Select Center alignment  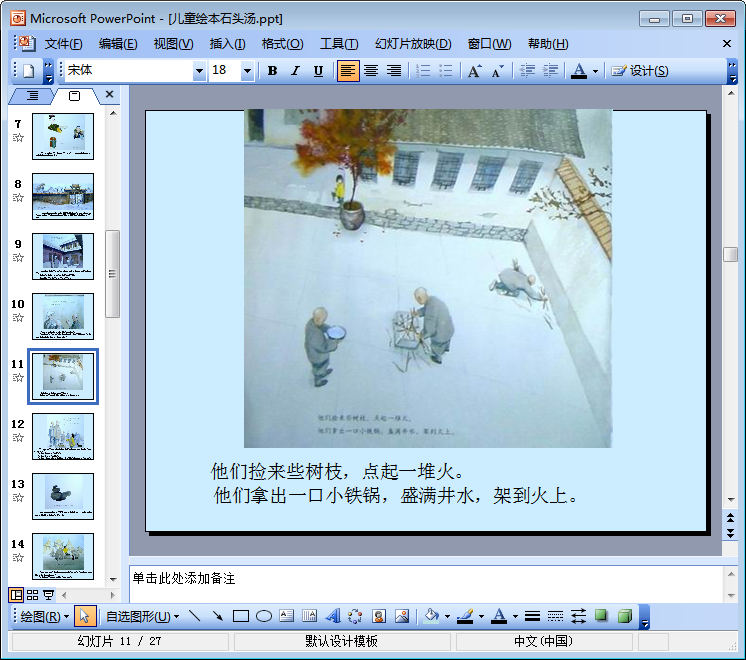click(x=371, y=71)
